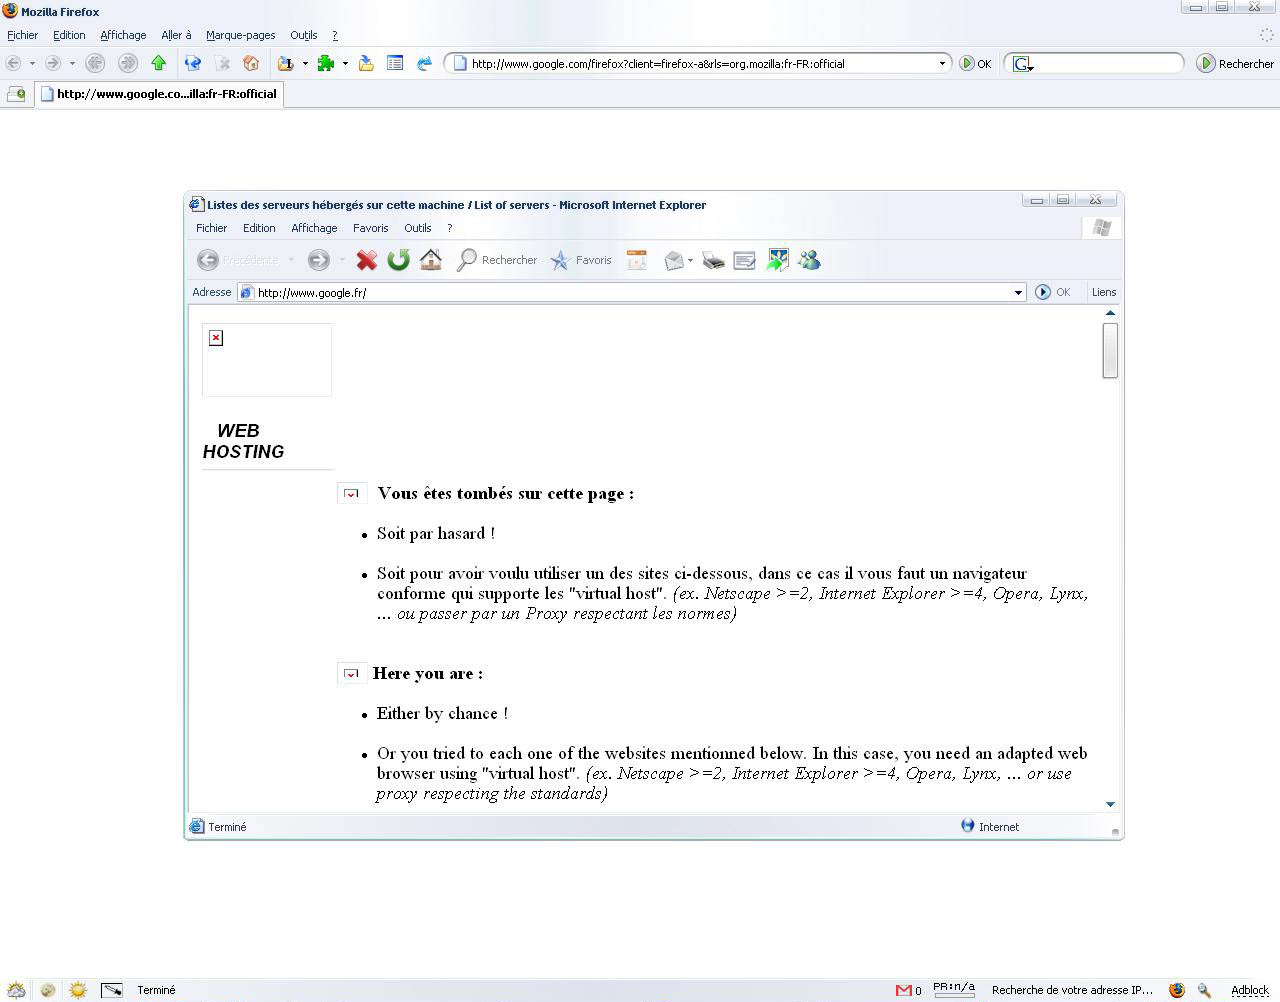The image size is (1280, 1002).
Task: Expand the Firefox URL bar history dropdown
Action: (x=942, y=63)
